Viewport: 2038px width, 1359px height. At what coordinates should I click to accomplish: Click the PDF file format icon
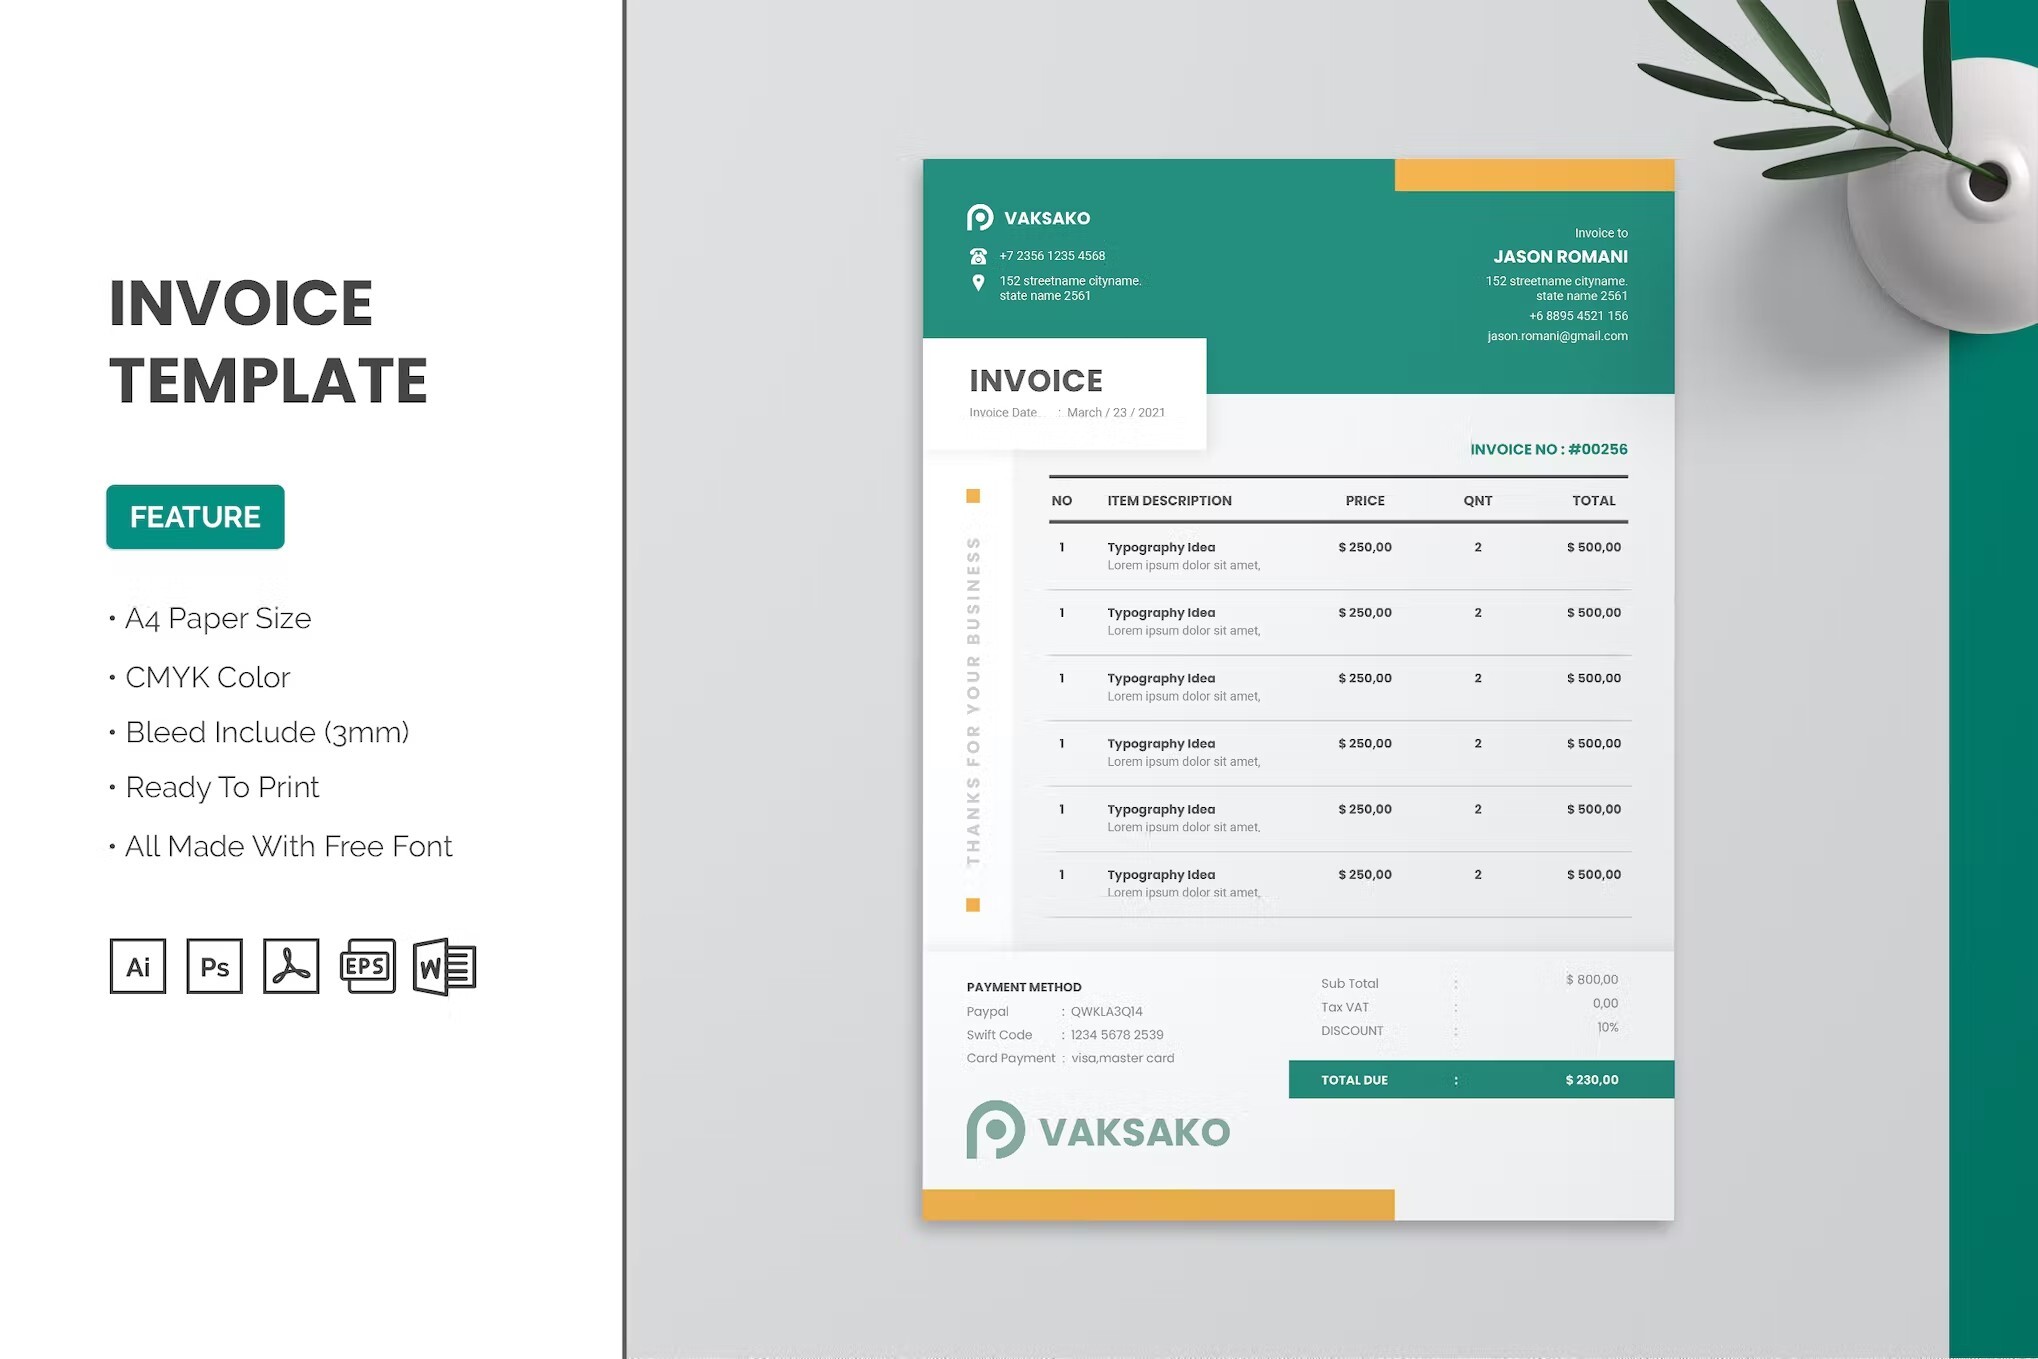291,966
